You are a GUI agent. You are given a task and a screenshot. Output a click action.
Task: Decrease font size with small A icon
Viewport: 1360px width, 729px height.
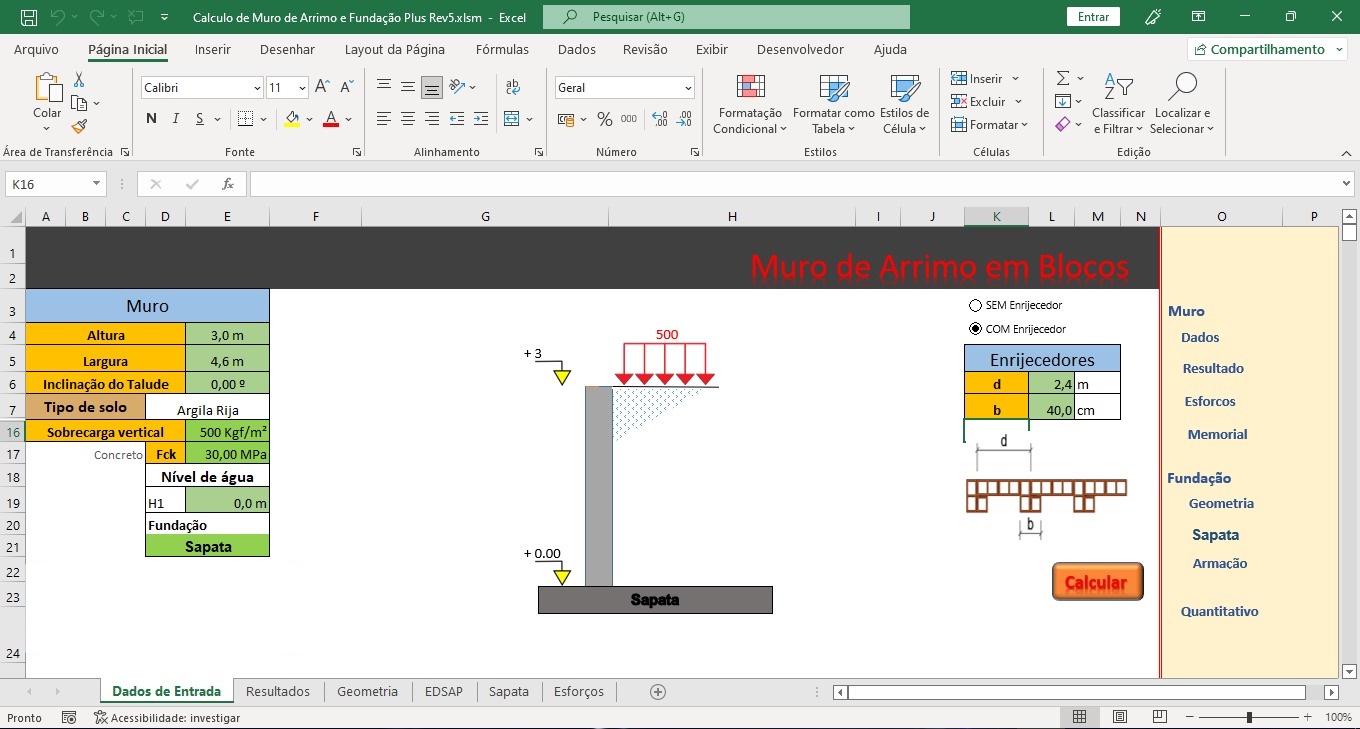click(x=346, y=88)
